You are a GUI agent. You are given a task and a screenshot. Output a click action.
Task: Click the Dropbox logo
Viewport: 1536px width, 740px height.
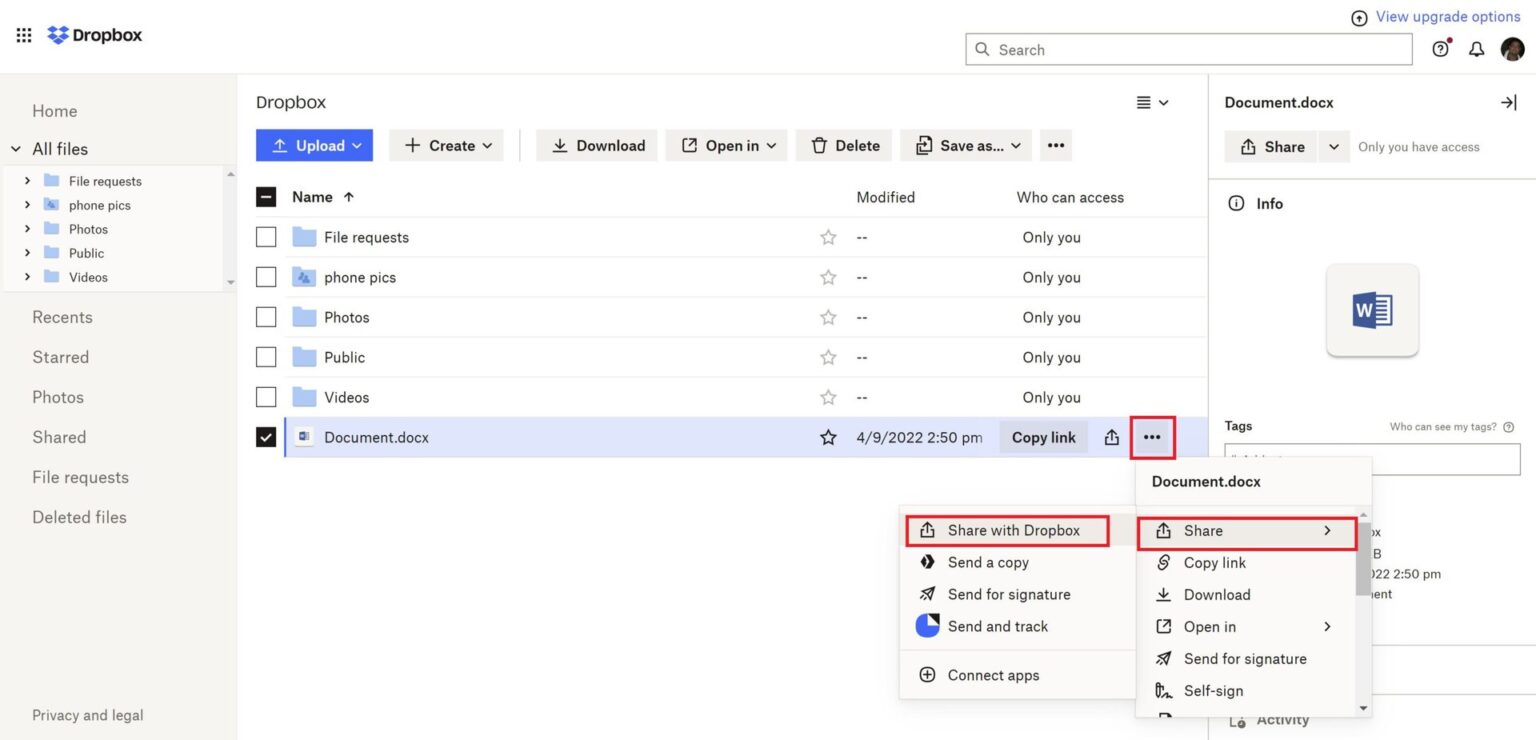94,34
